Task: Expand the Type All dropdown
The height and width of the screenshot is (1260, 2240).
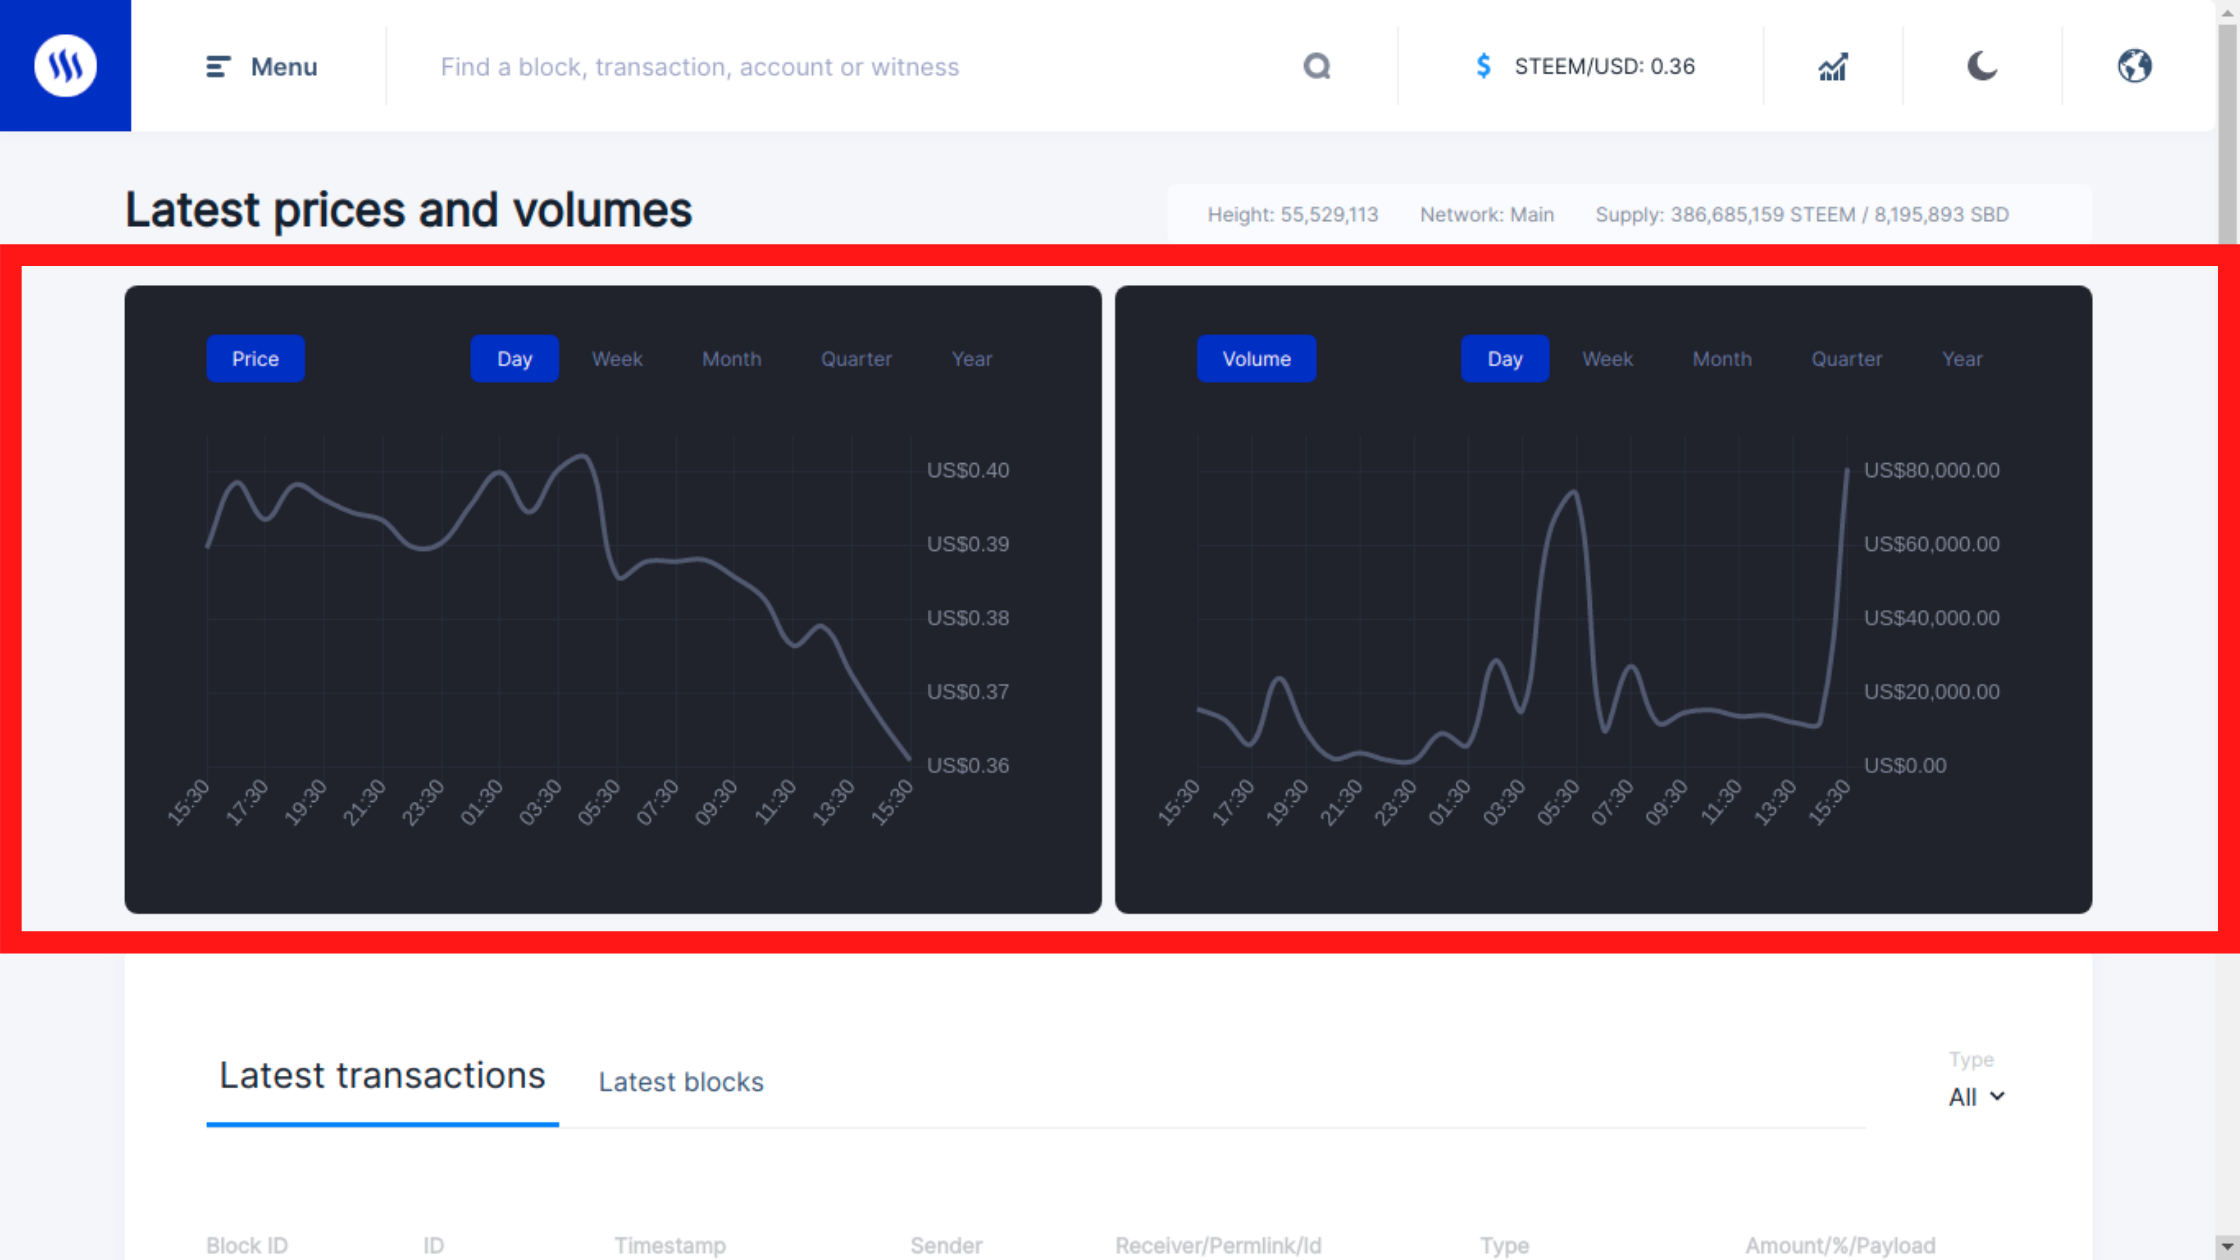Action: (x=1977, y=1097)
